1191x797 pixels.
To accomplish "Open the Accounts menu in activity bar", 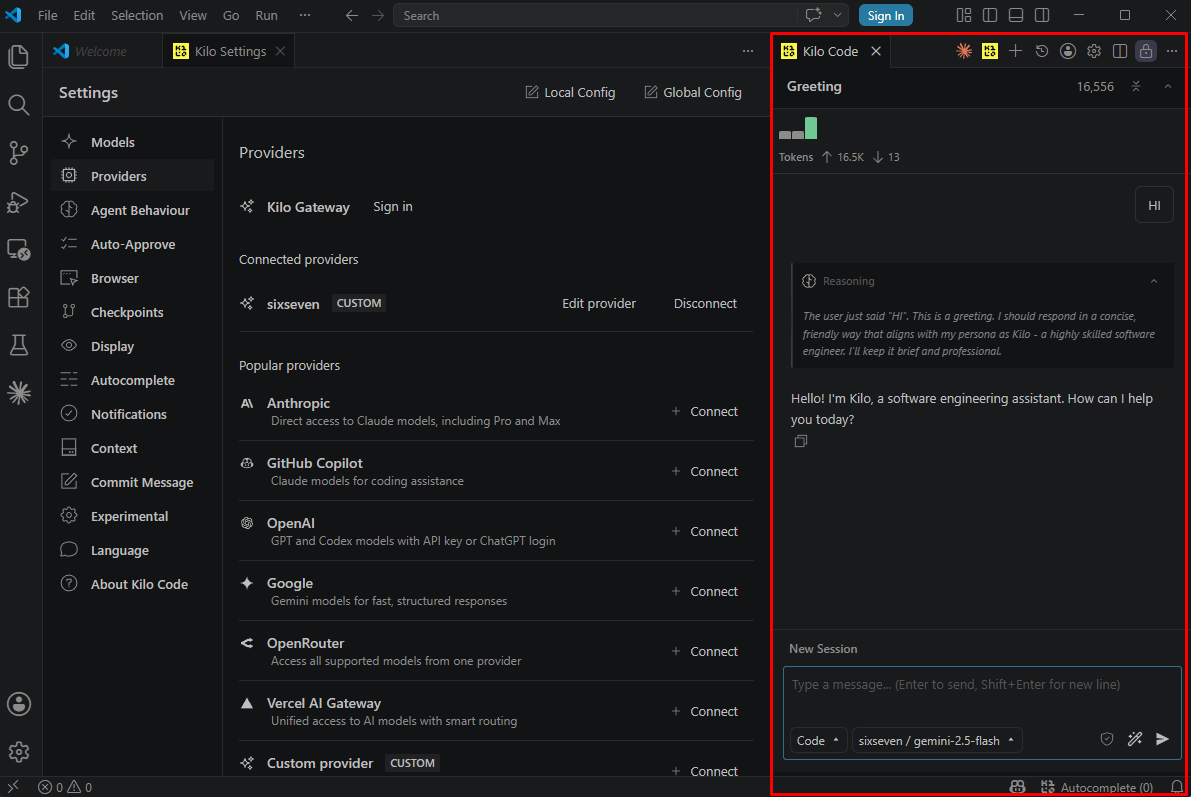I will (x=18, y=704).
